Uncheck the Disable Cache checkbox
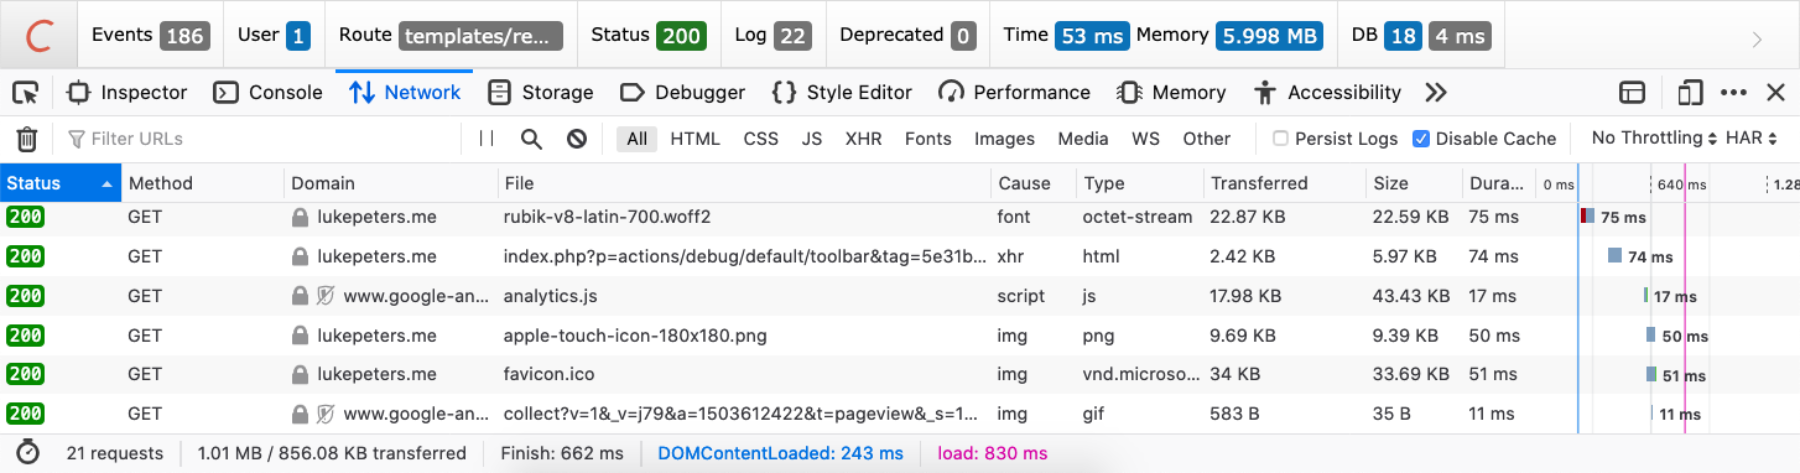Image resolution: width=1800 pixels, height=473 pixels. [1421, 139]
